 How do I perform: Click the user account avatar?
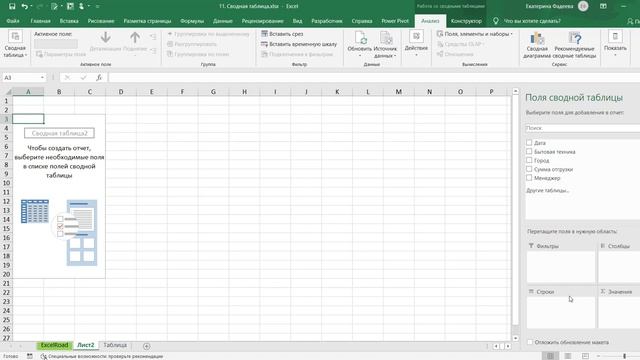pyautogui.click(x=583, y=6)
